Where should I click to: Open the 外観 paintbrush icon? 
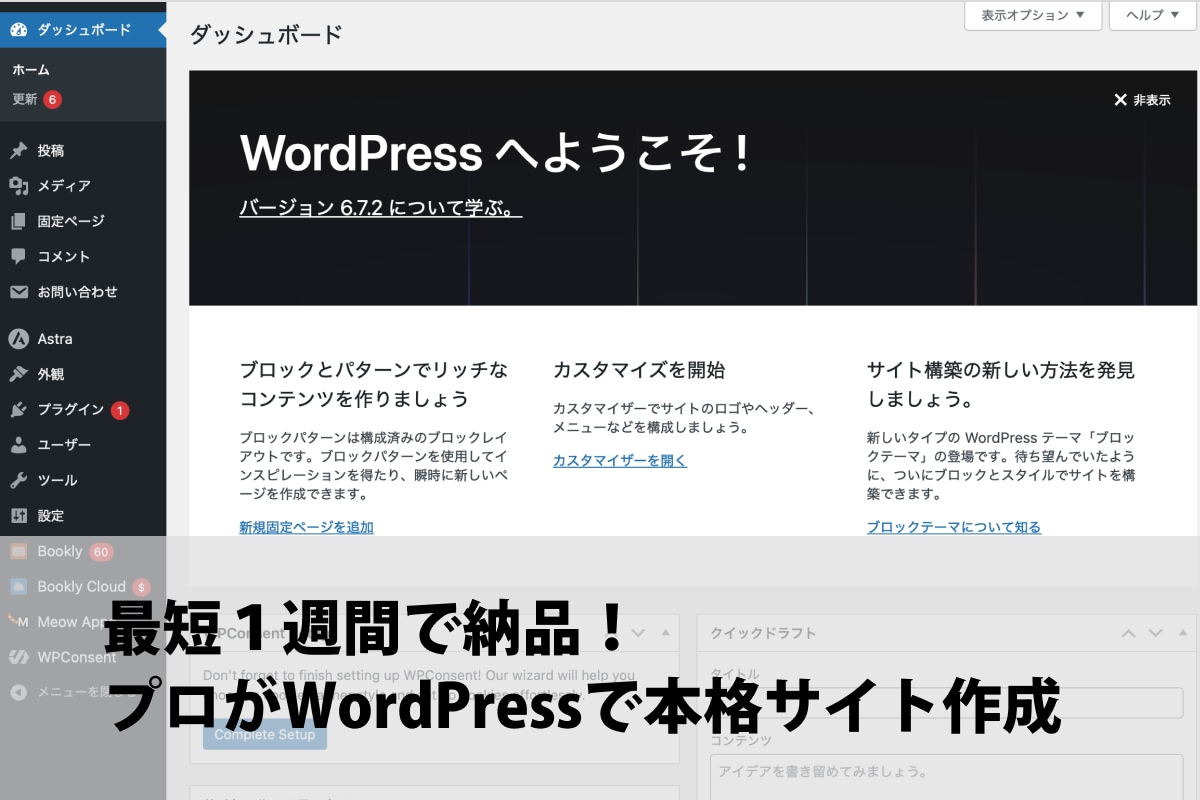18,374
